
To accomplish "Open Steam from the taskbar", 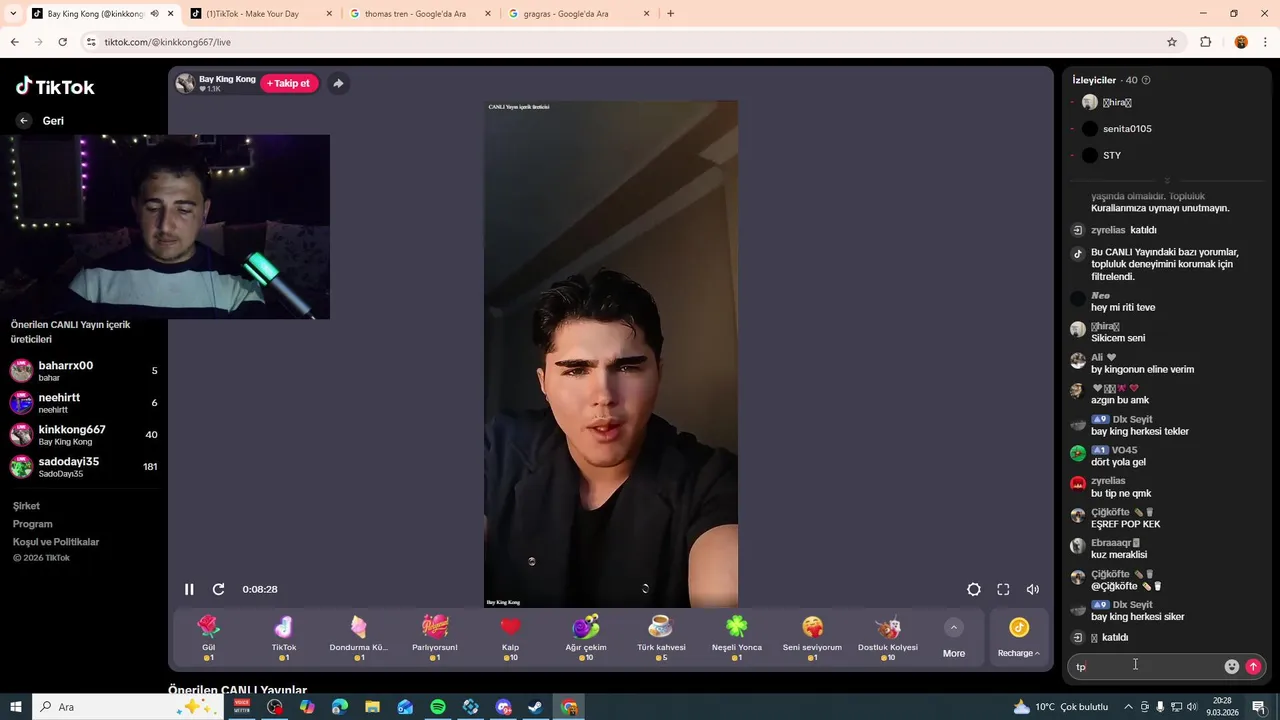I will click(536, 707).
